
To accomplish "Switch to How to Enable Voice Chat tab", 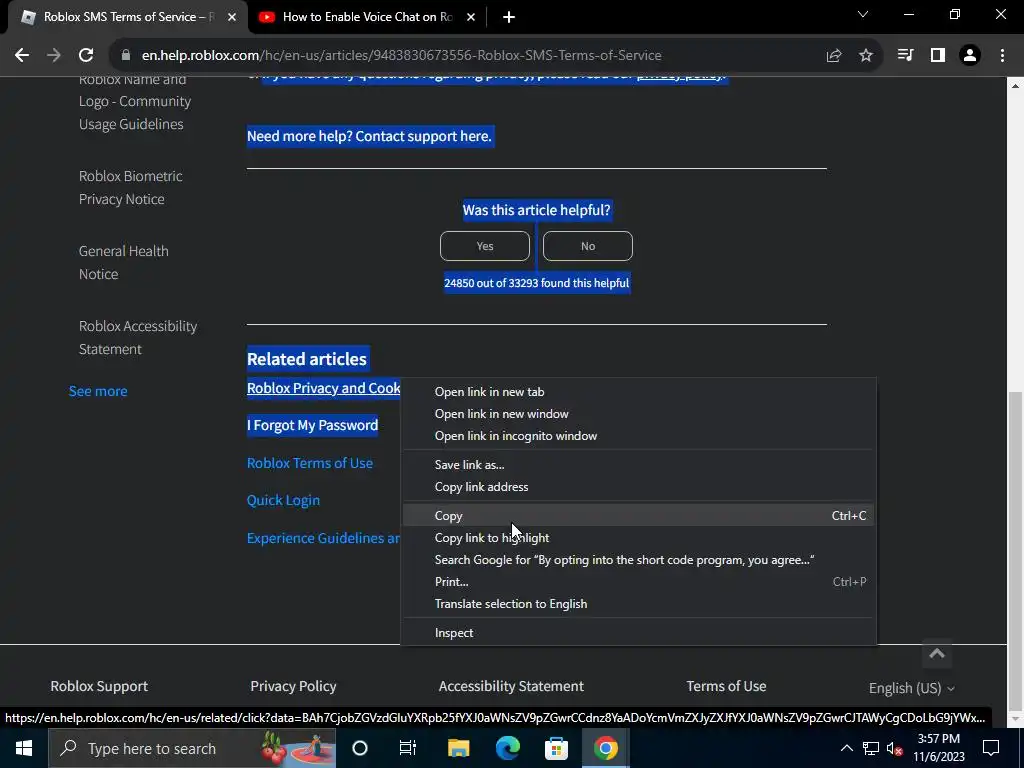I will point(367,17).
